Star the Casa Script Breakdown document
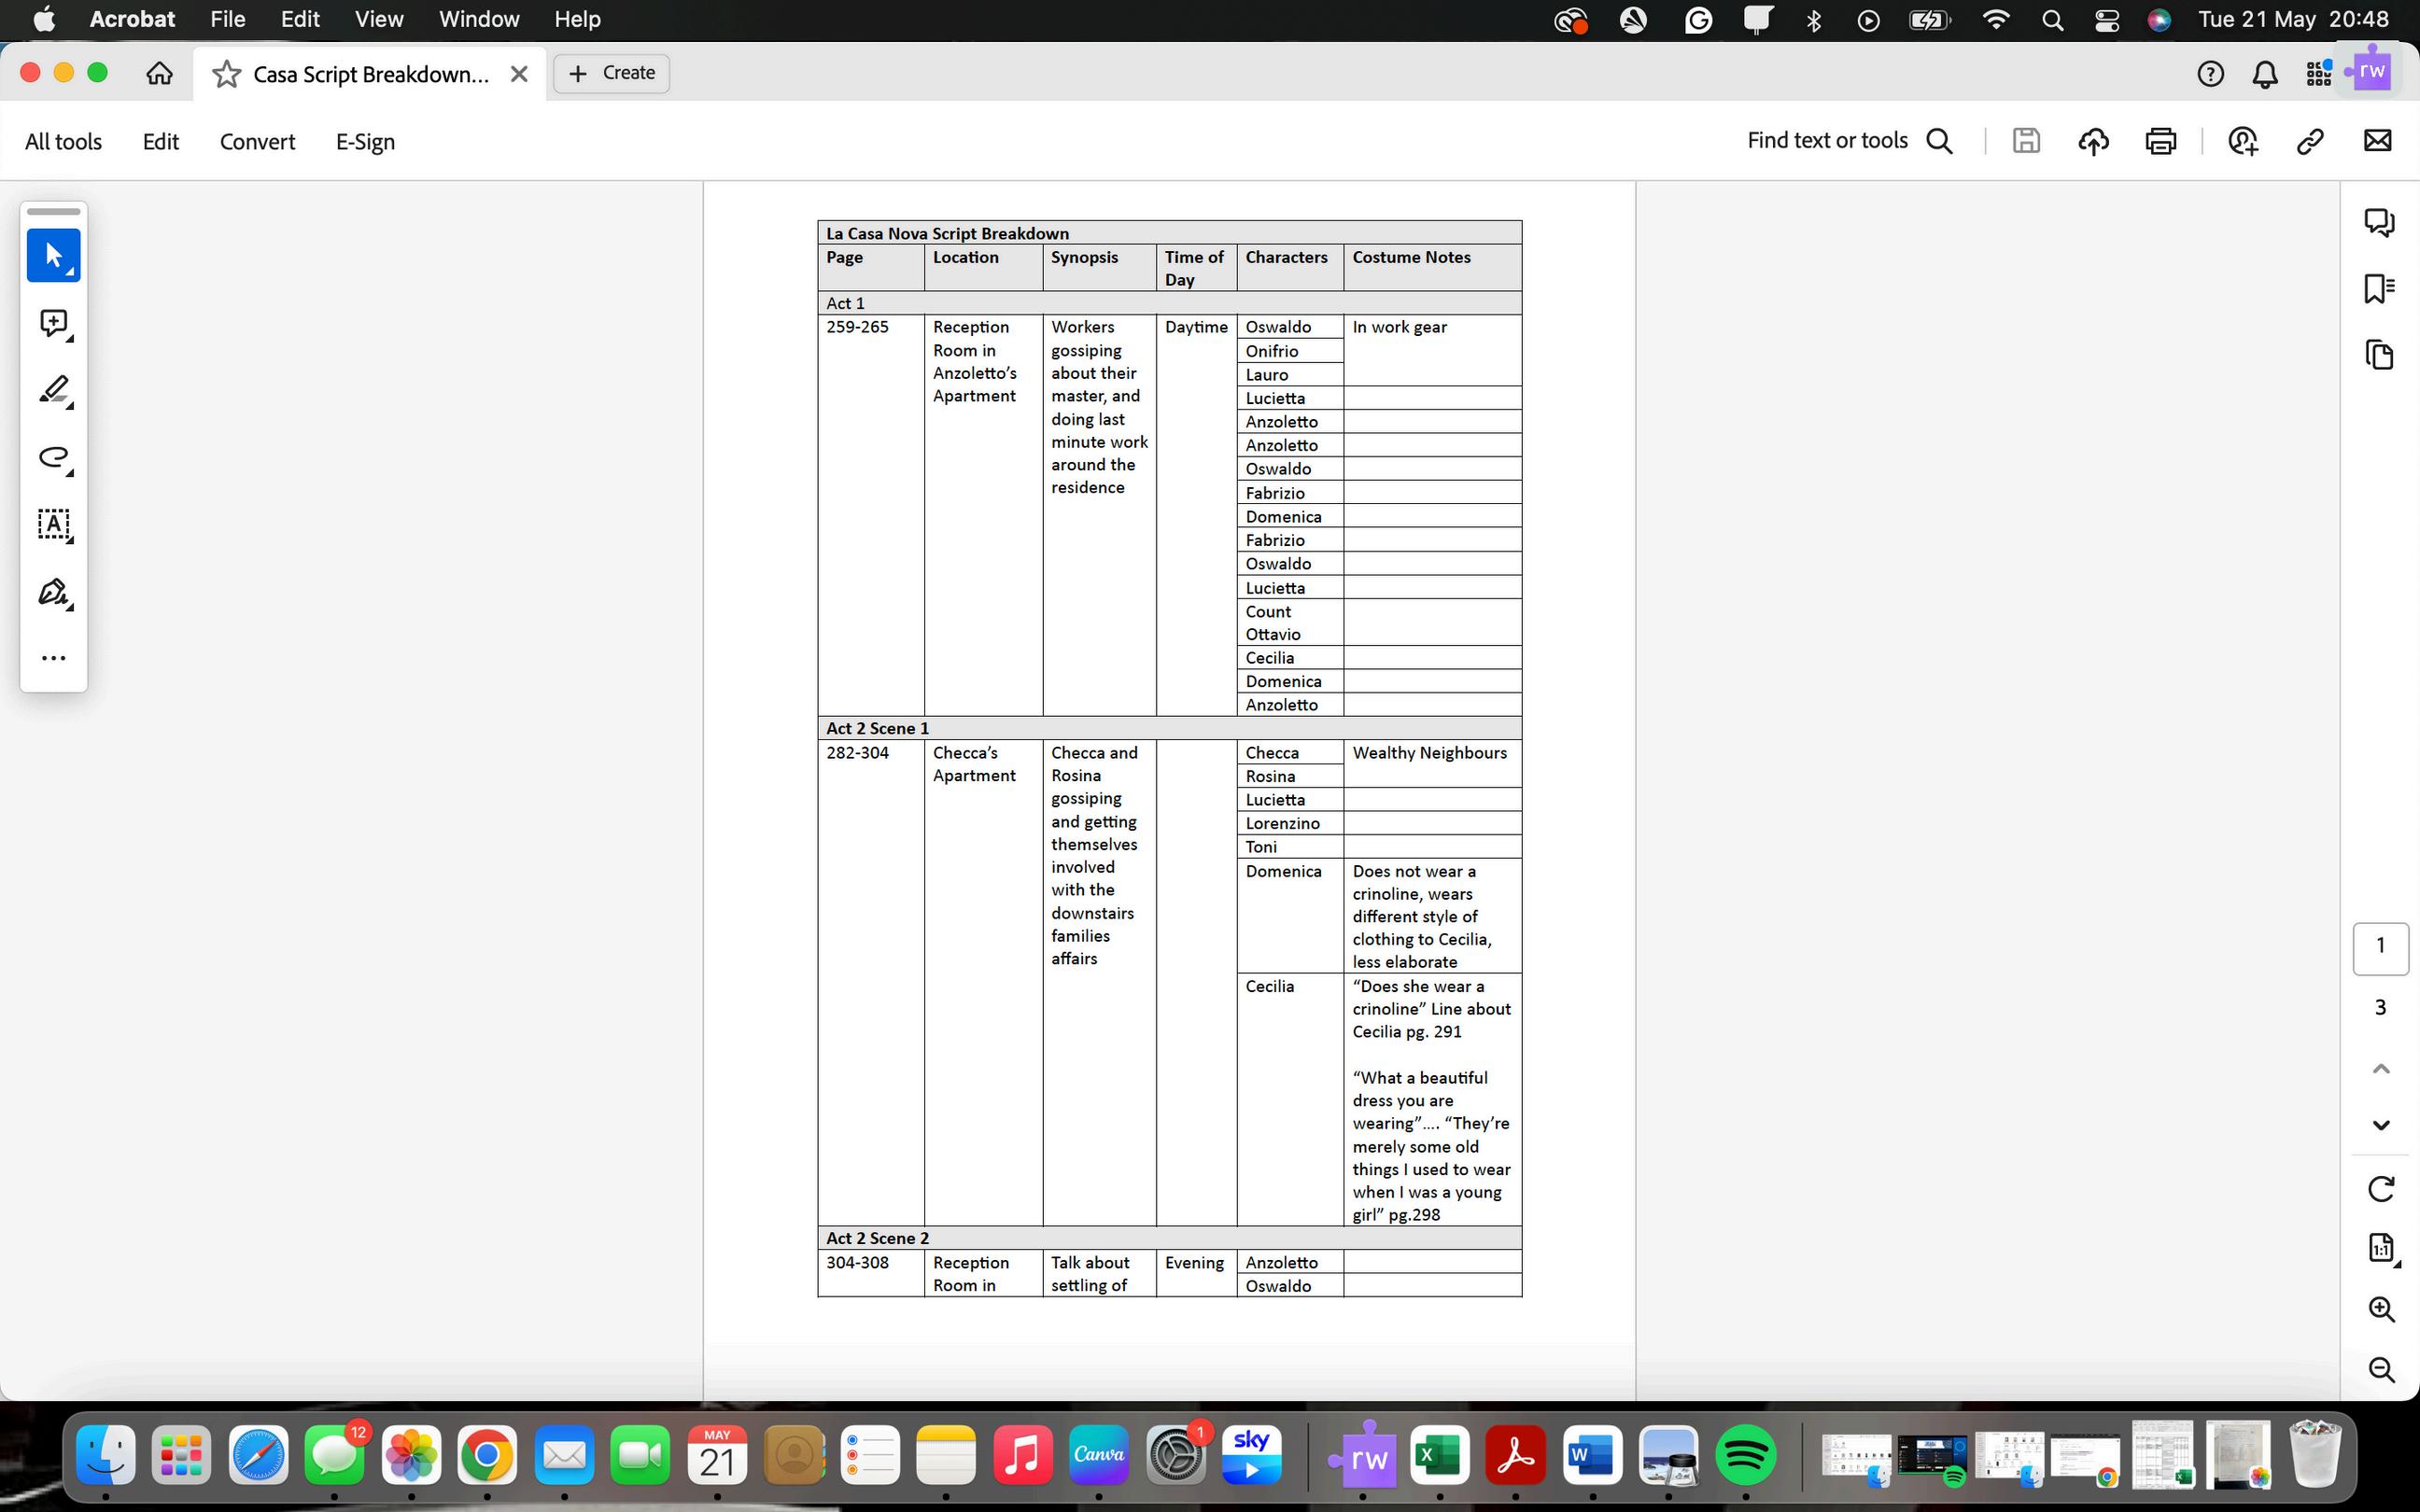This screenshot has height=1512, width=2420. tap(227, 74)
